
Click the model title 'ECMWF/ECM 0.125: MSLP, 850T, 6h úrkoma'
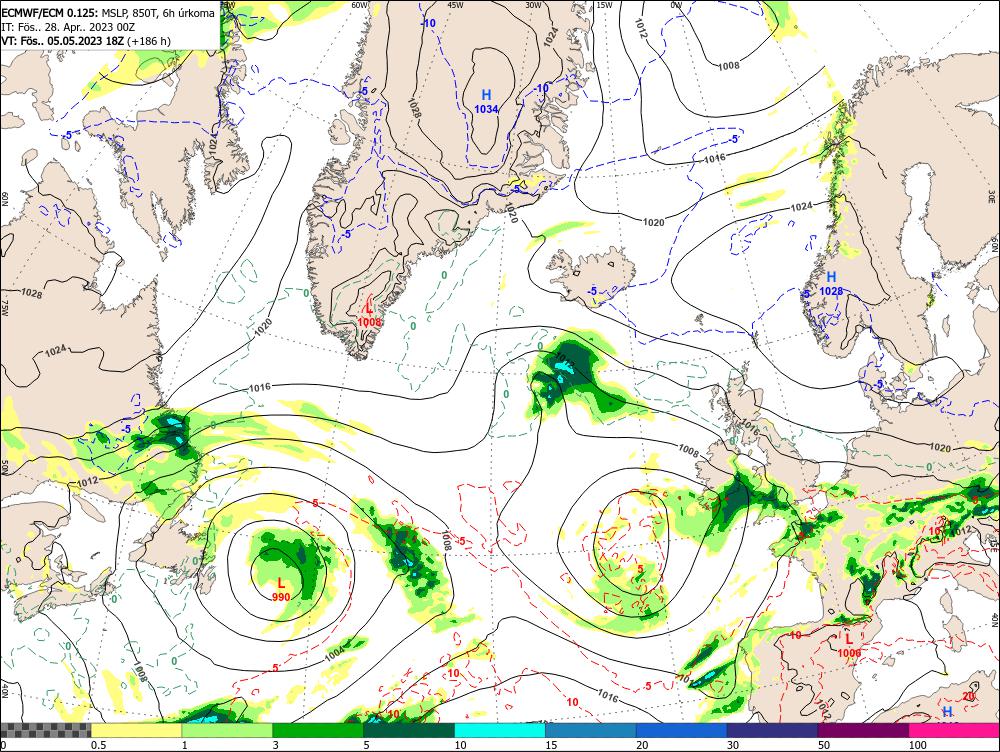(108, 13)
